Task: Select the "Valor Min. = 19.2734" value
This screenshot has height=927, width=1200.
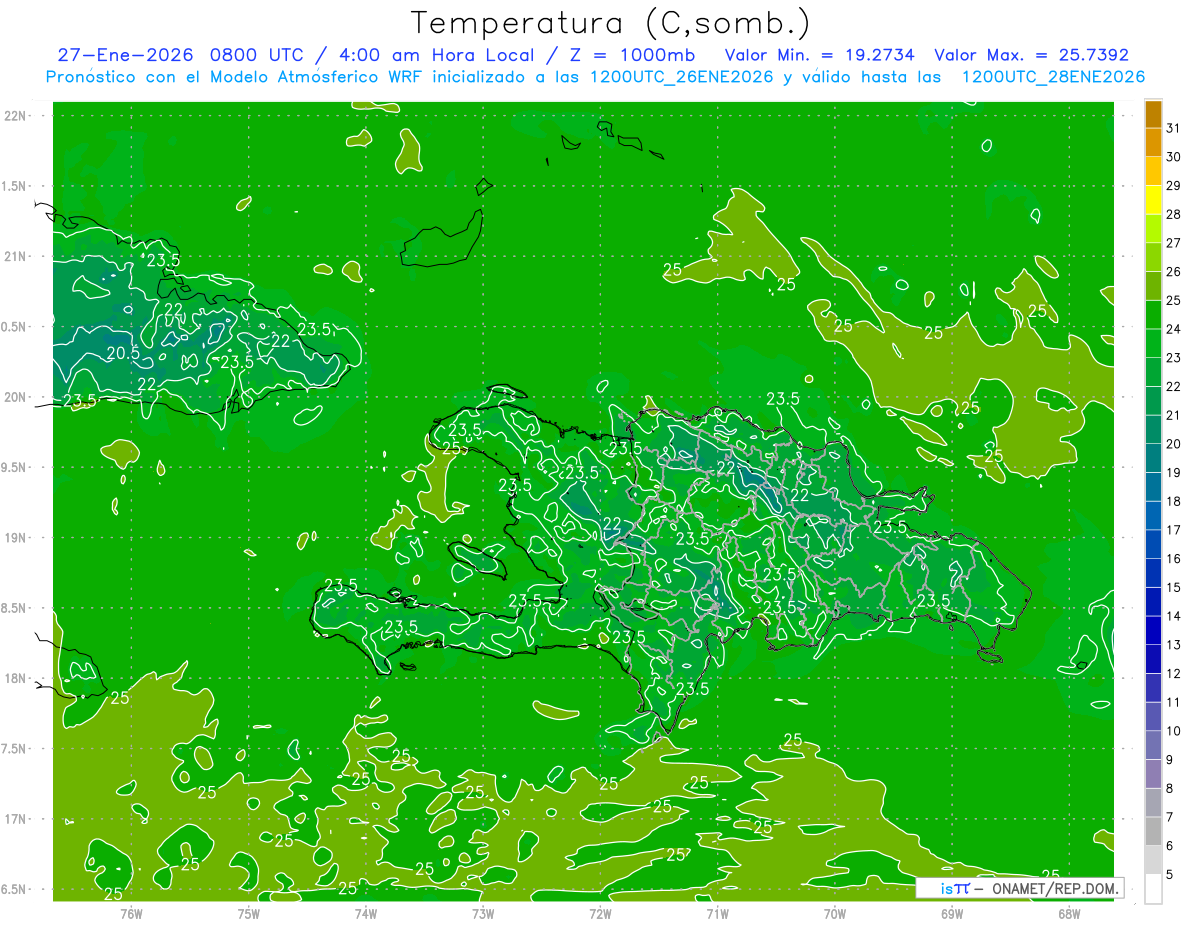Action: pyautogui.click(x=820, y=55)
